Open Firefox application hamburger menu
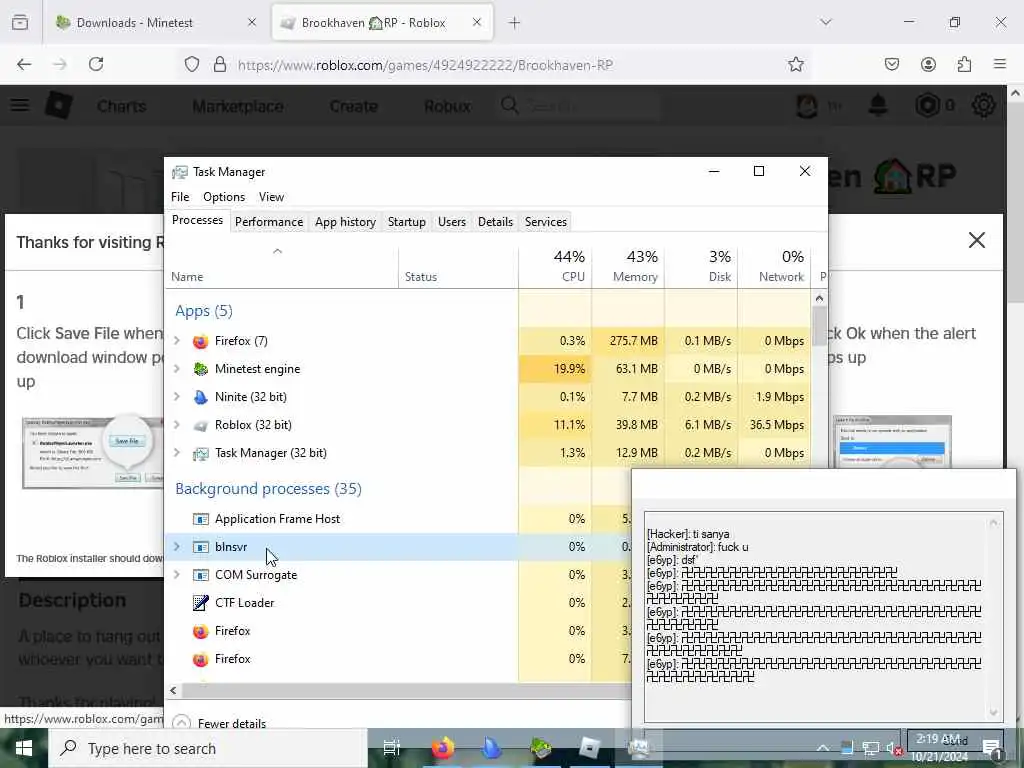The height and width of the screenshot is (768, 1024). (x=1000, y=64)
